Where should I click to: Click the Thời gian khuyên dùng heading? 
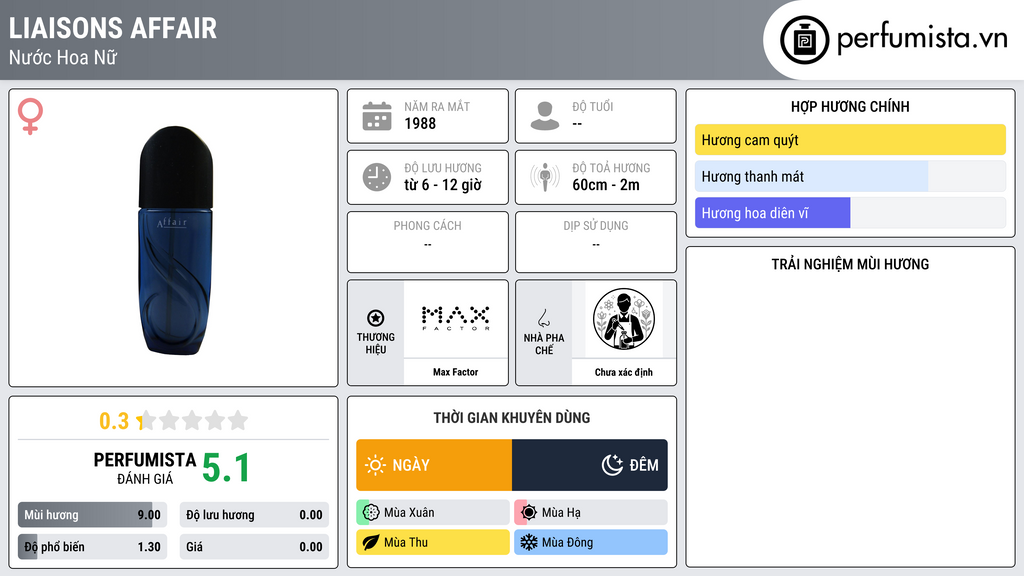[x=512, y=417]
